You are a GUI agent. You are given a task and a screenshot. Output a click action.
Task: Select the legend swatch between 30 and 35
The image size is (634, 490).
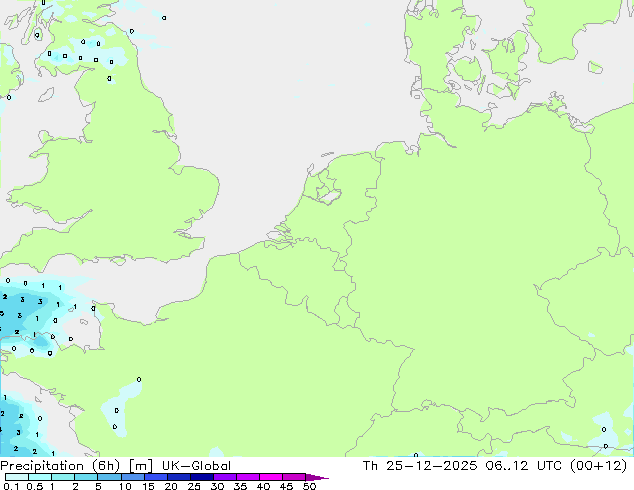229,477
